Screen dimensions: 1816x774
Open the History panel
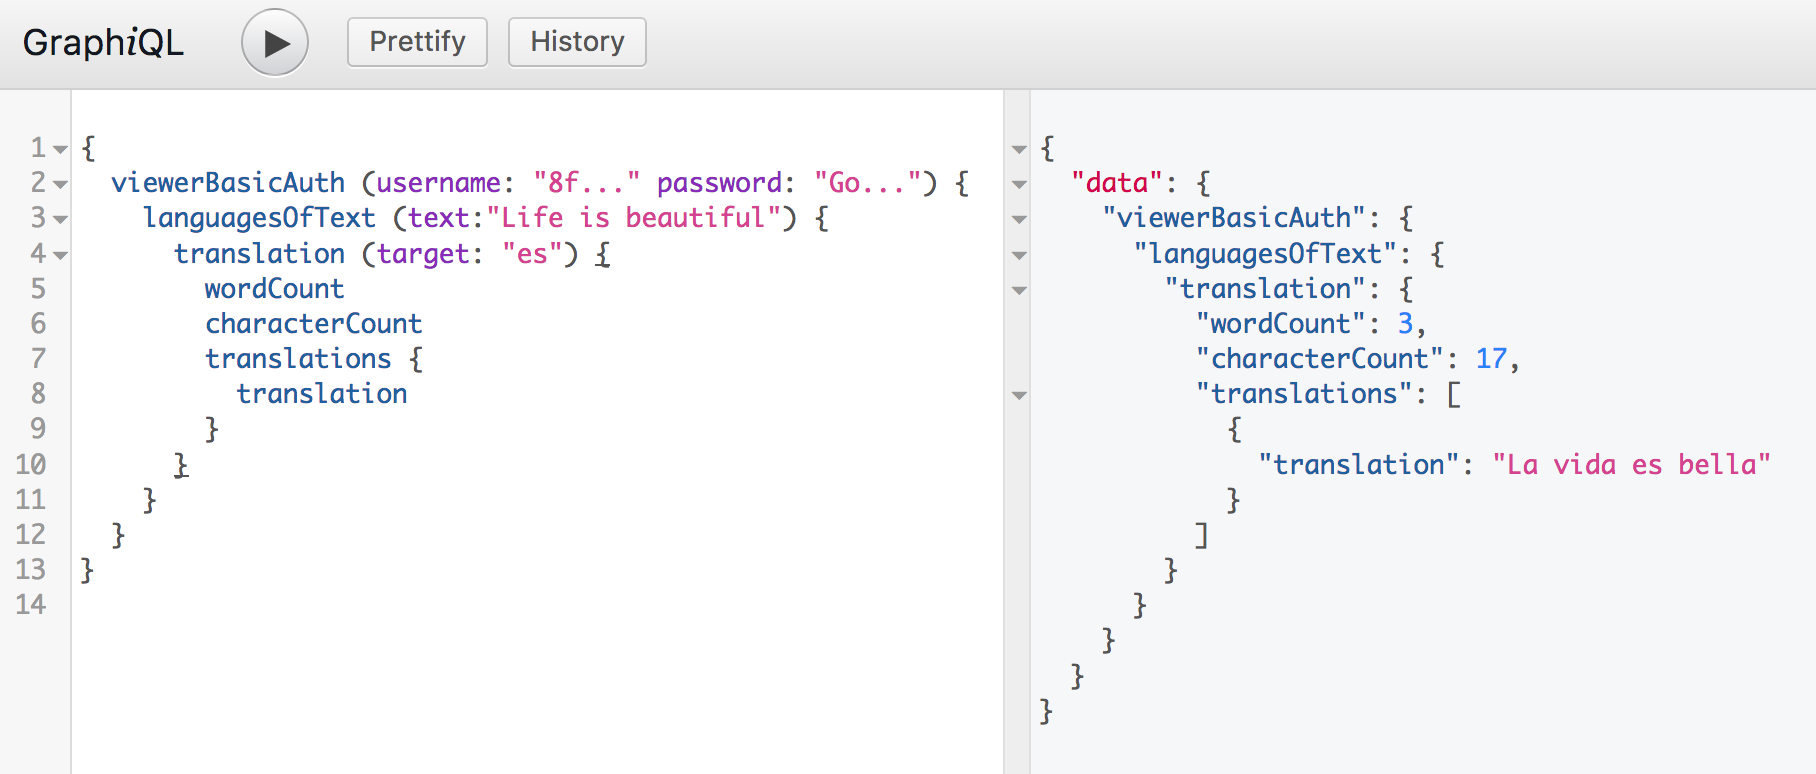(577, 42)
